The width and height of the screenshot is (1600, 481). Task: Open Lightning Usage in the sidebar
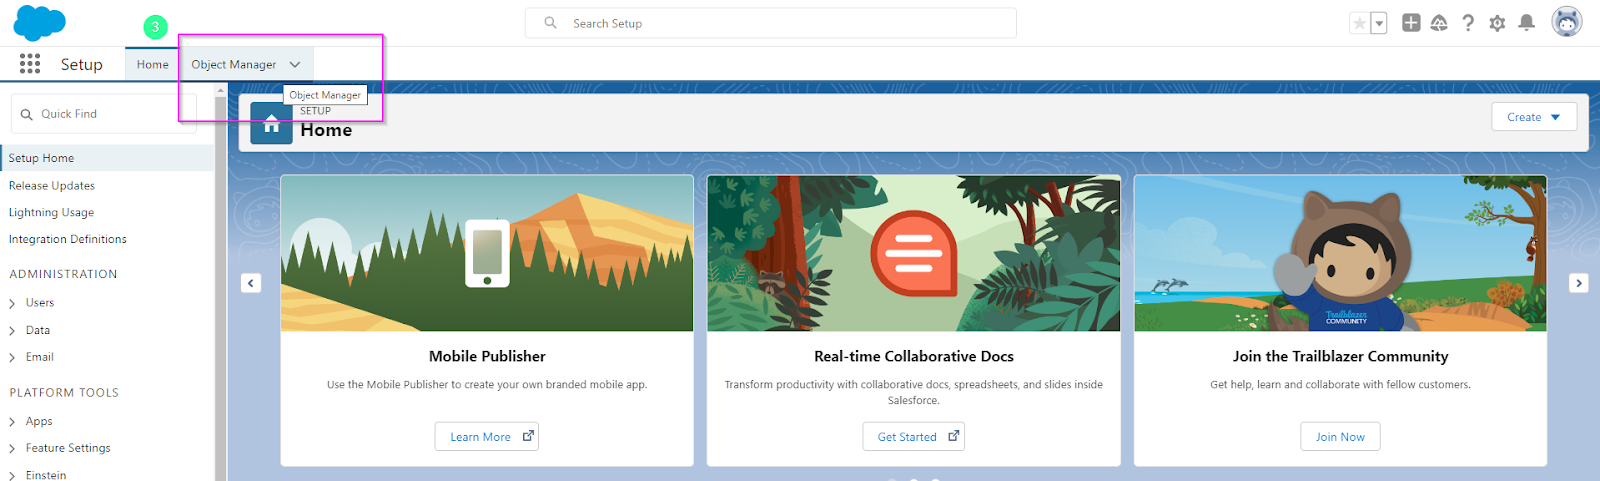51,213
